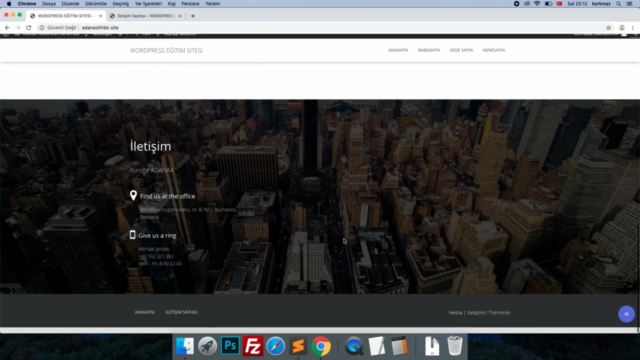Click the phone icon beside Give us a ring
The image size is (640, 360).
click(132, 235)
